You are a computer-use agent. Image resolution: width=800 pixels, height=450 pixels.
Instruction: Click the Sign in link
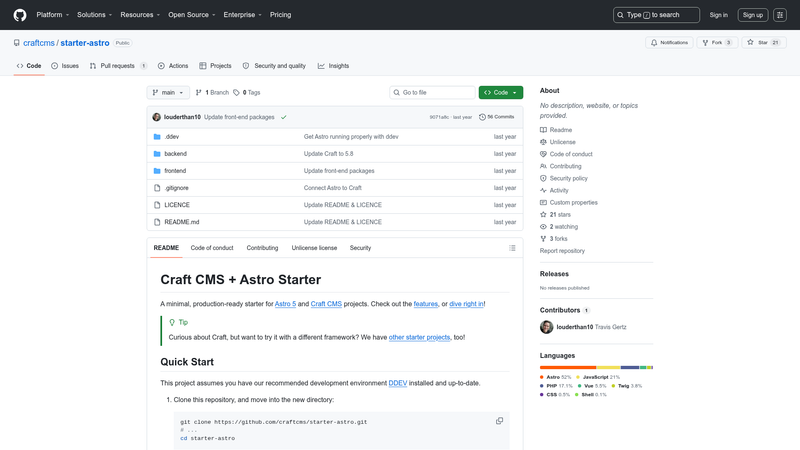[x=718, y=15]
